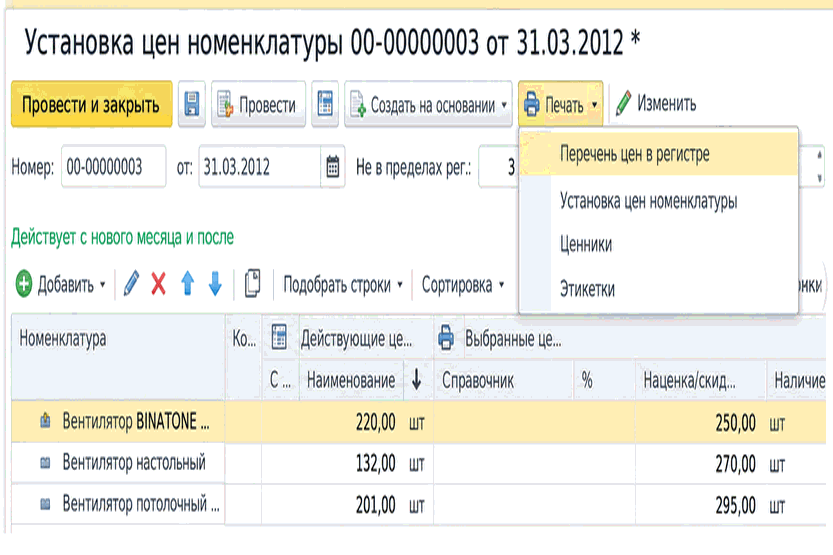Click the Провести button
The width and height of the screenshot is (833, 555).
point(258,105)
